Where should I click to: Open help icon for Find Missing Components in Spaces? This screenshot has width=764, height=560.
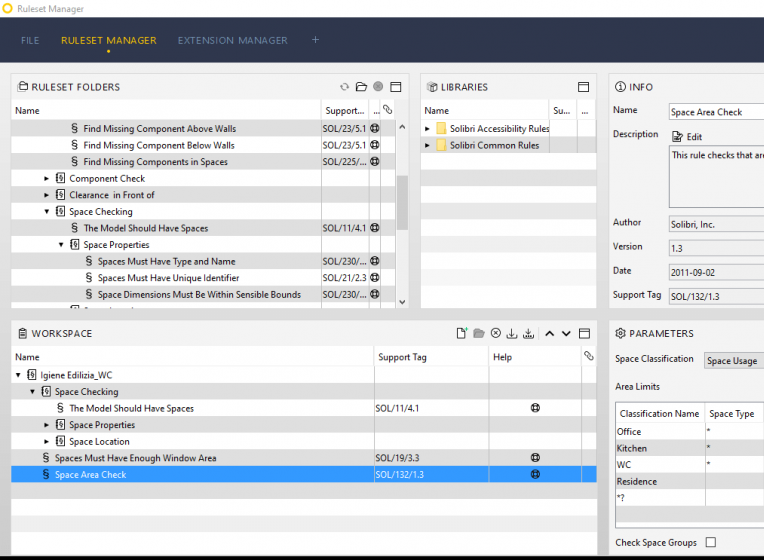375,161
